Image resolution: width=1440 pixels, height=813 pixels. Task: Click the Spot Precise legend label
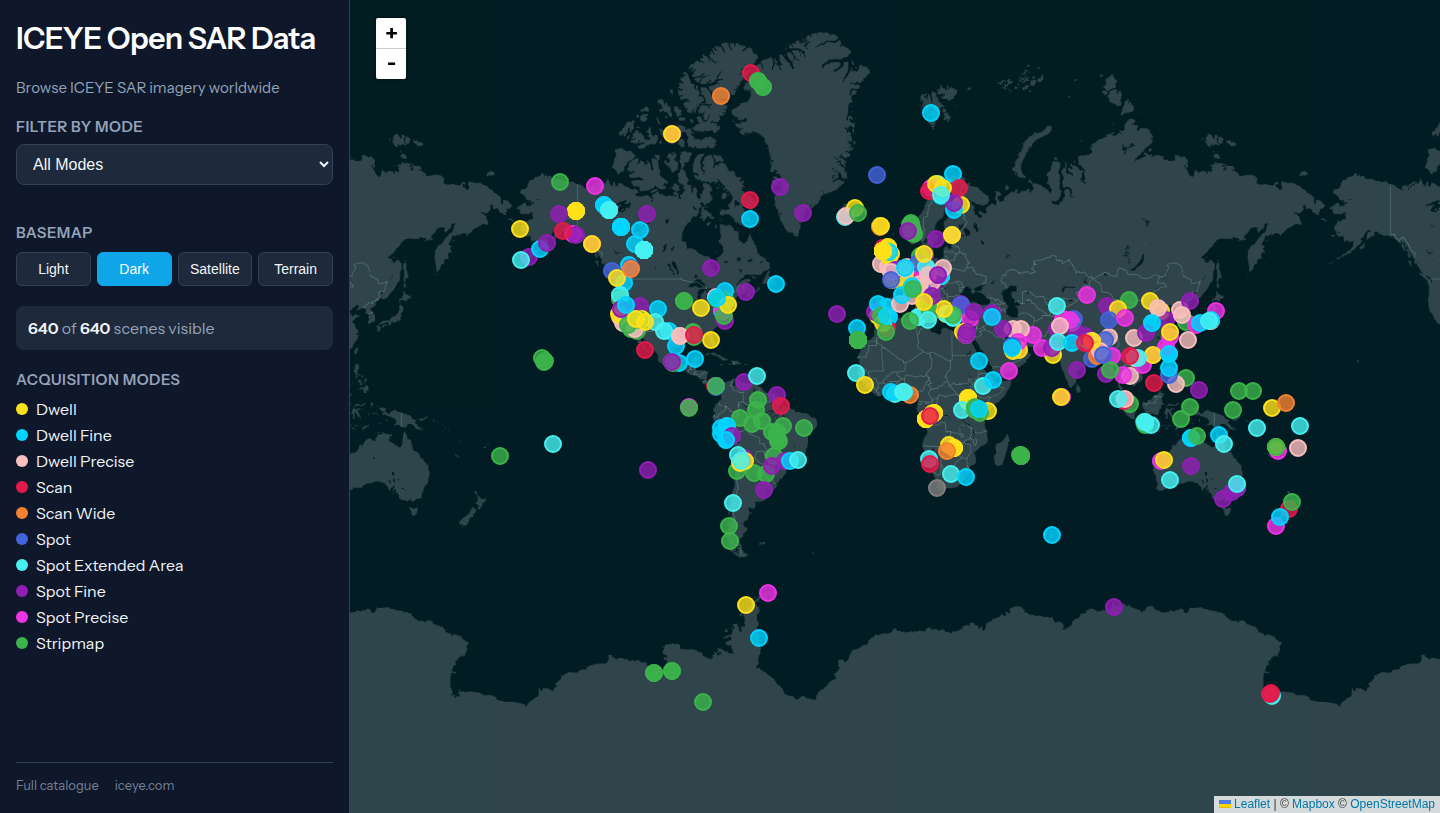pyautogui.click(x=82, y=618)
